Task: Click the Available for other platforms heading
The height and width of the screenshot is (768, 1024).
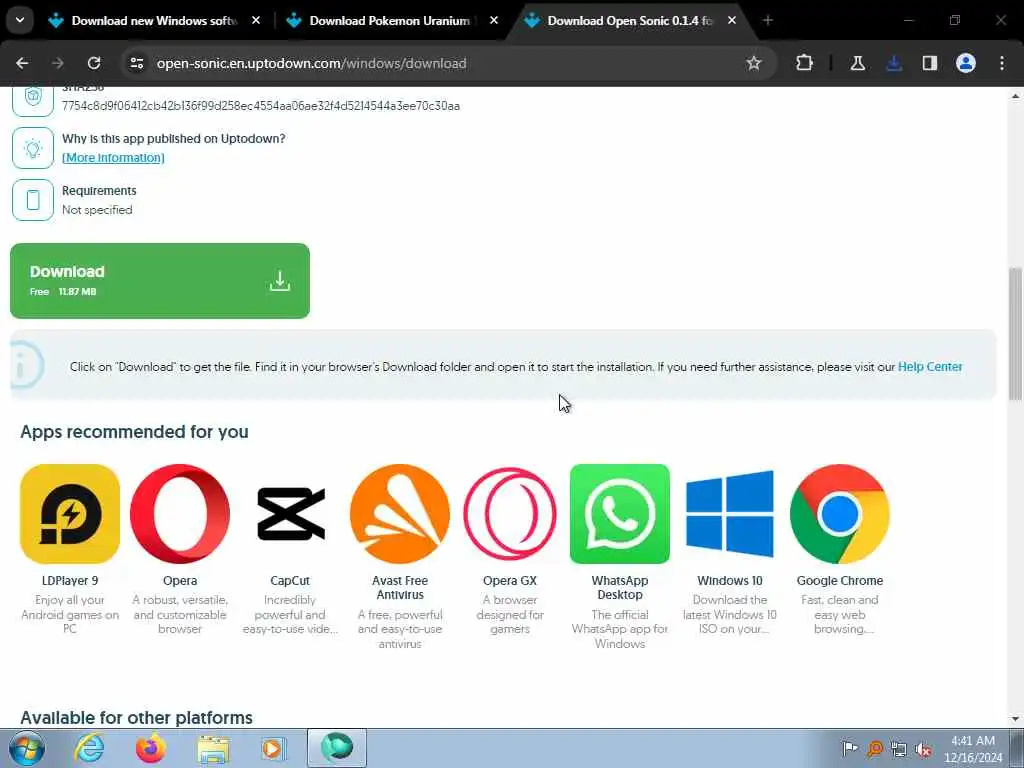Action: click(x=136, y=718)
